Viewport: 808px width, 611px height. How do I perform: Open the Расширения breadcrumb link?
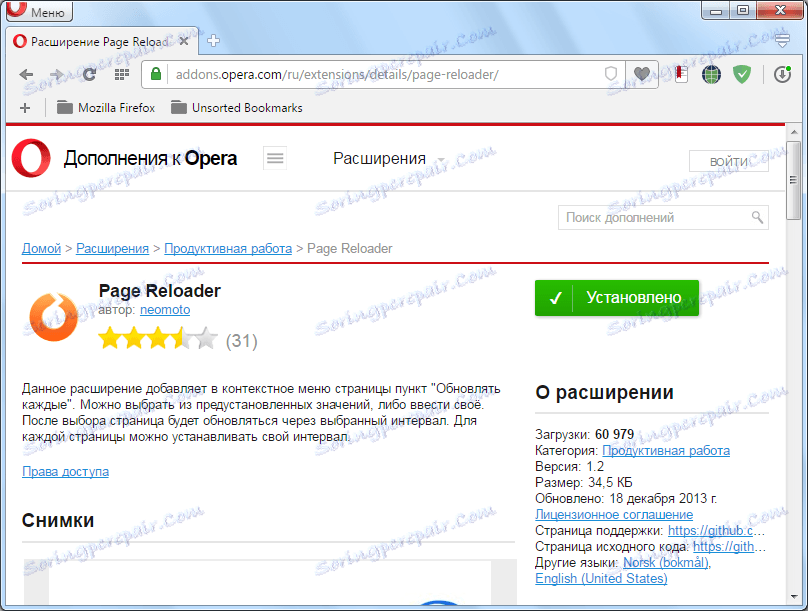point(112,248)
